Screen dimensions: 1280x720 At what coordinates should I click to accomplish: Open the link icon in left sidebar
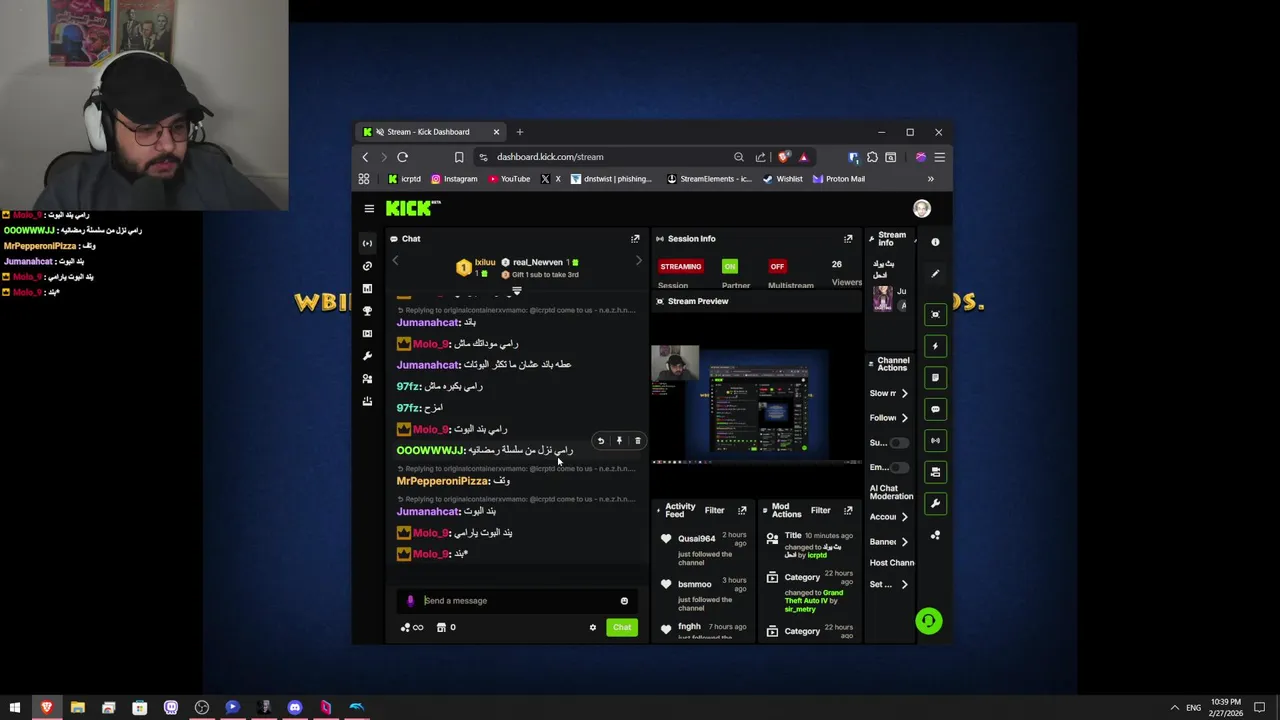click(367, 266)
